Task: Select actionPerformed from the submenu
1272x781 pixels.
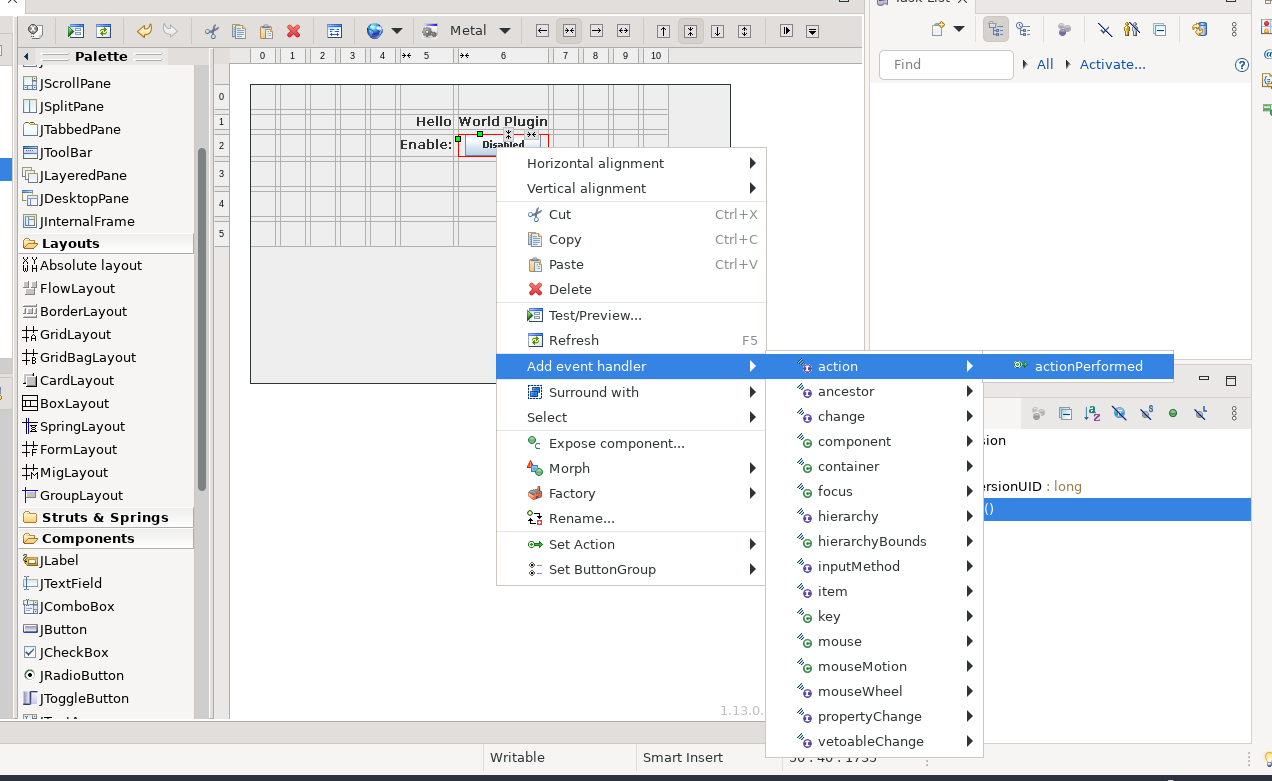Action: (1088, 366)
